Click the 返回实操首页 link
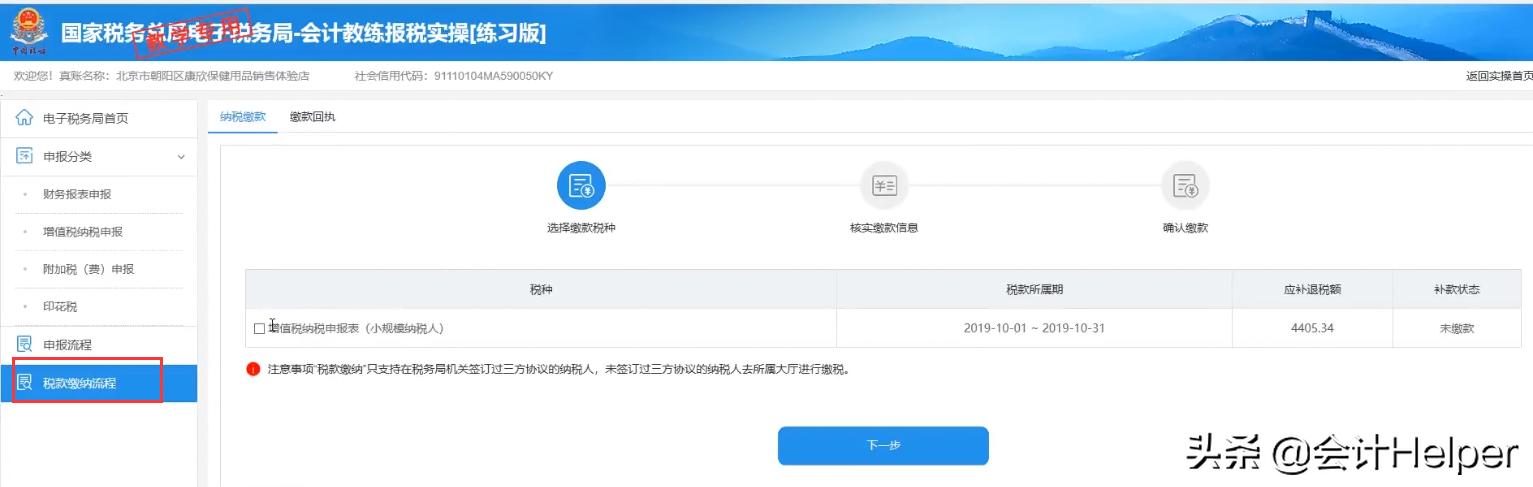The height and width of the screenshot is (487, 1533). (1499, 76)
